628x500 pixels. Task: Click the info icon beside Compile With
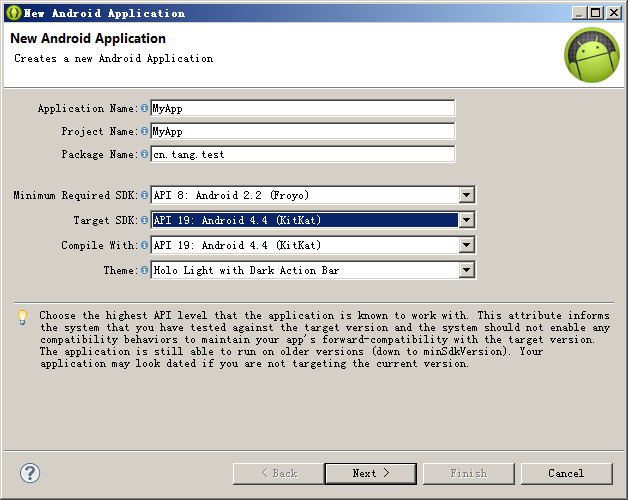145,245
